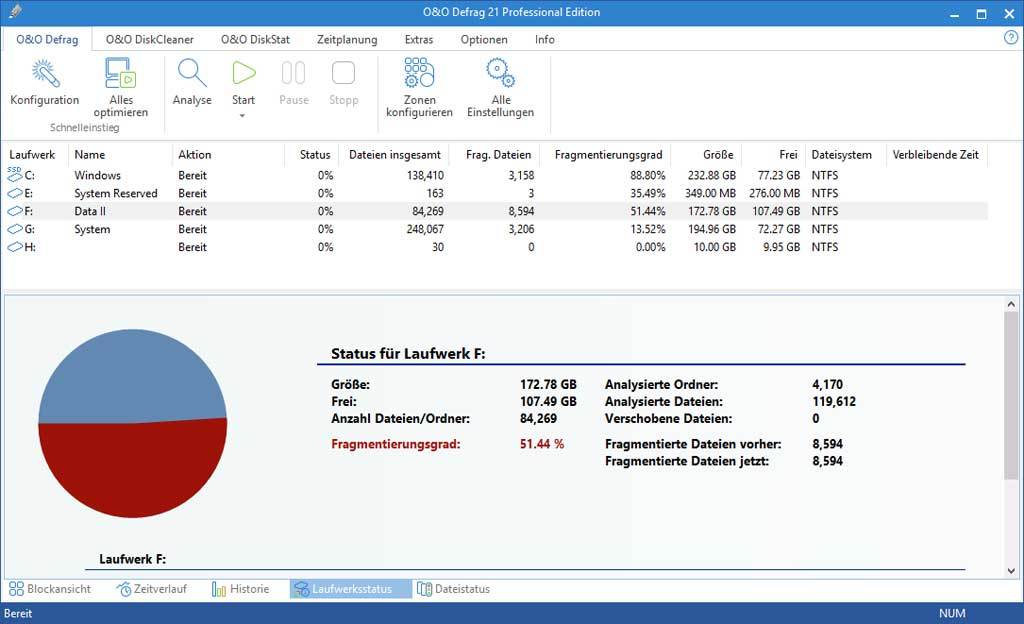Click the O&O Defrag app icon in title bar
This screenshot has height=624, width=1024.
point(16,12)
